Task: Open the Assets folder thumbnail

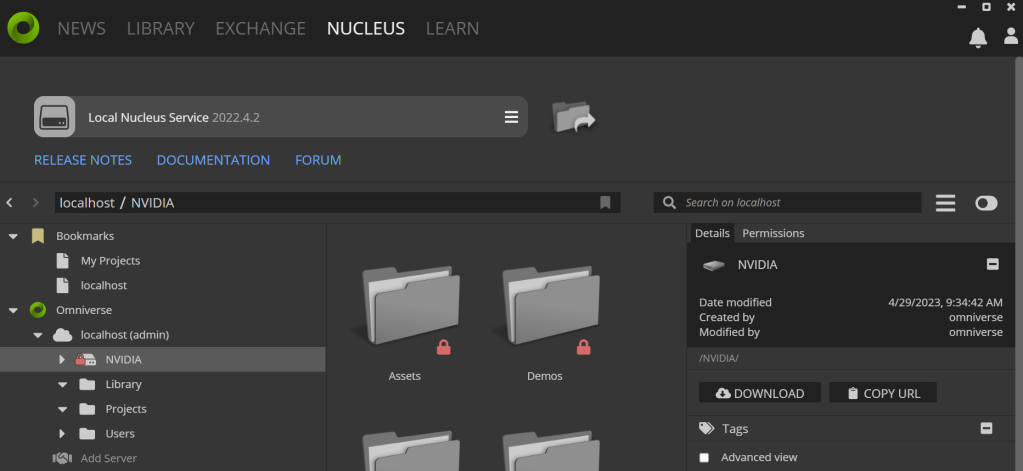Action: coord(405,310)
